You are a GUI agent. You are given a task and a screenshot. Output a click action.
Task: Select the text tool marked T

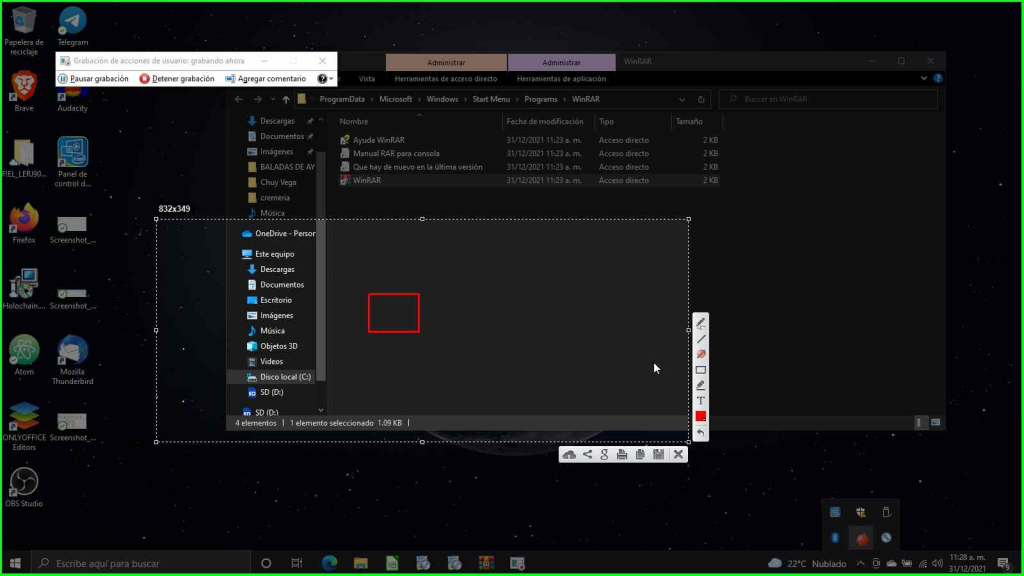[x=701, y=400]
